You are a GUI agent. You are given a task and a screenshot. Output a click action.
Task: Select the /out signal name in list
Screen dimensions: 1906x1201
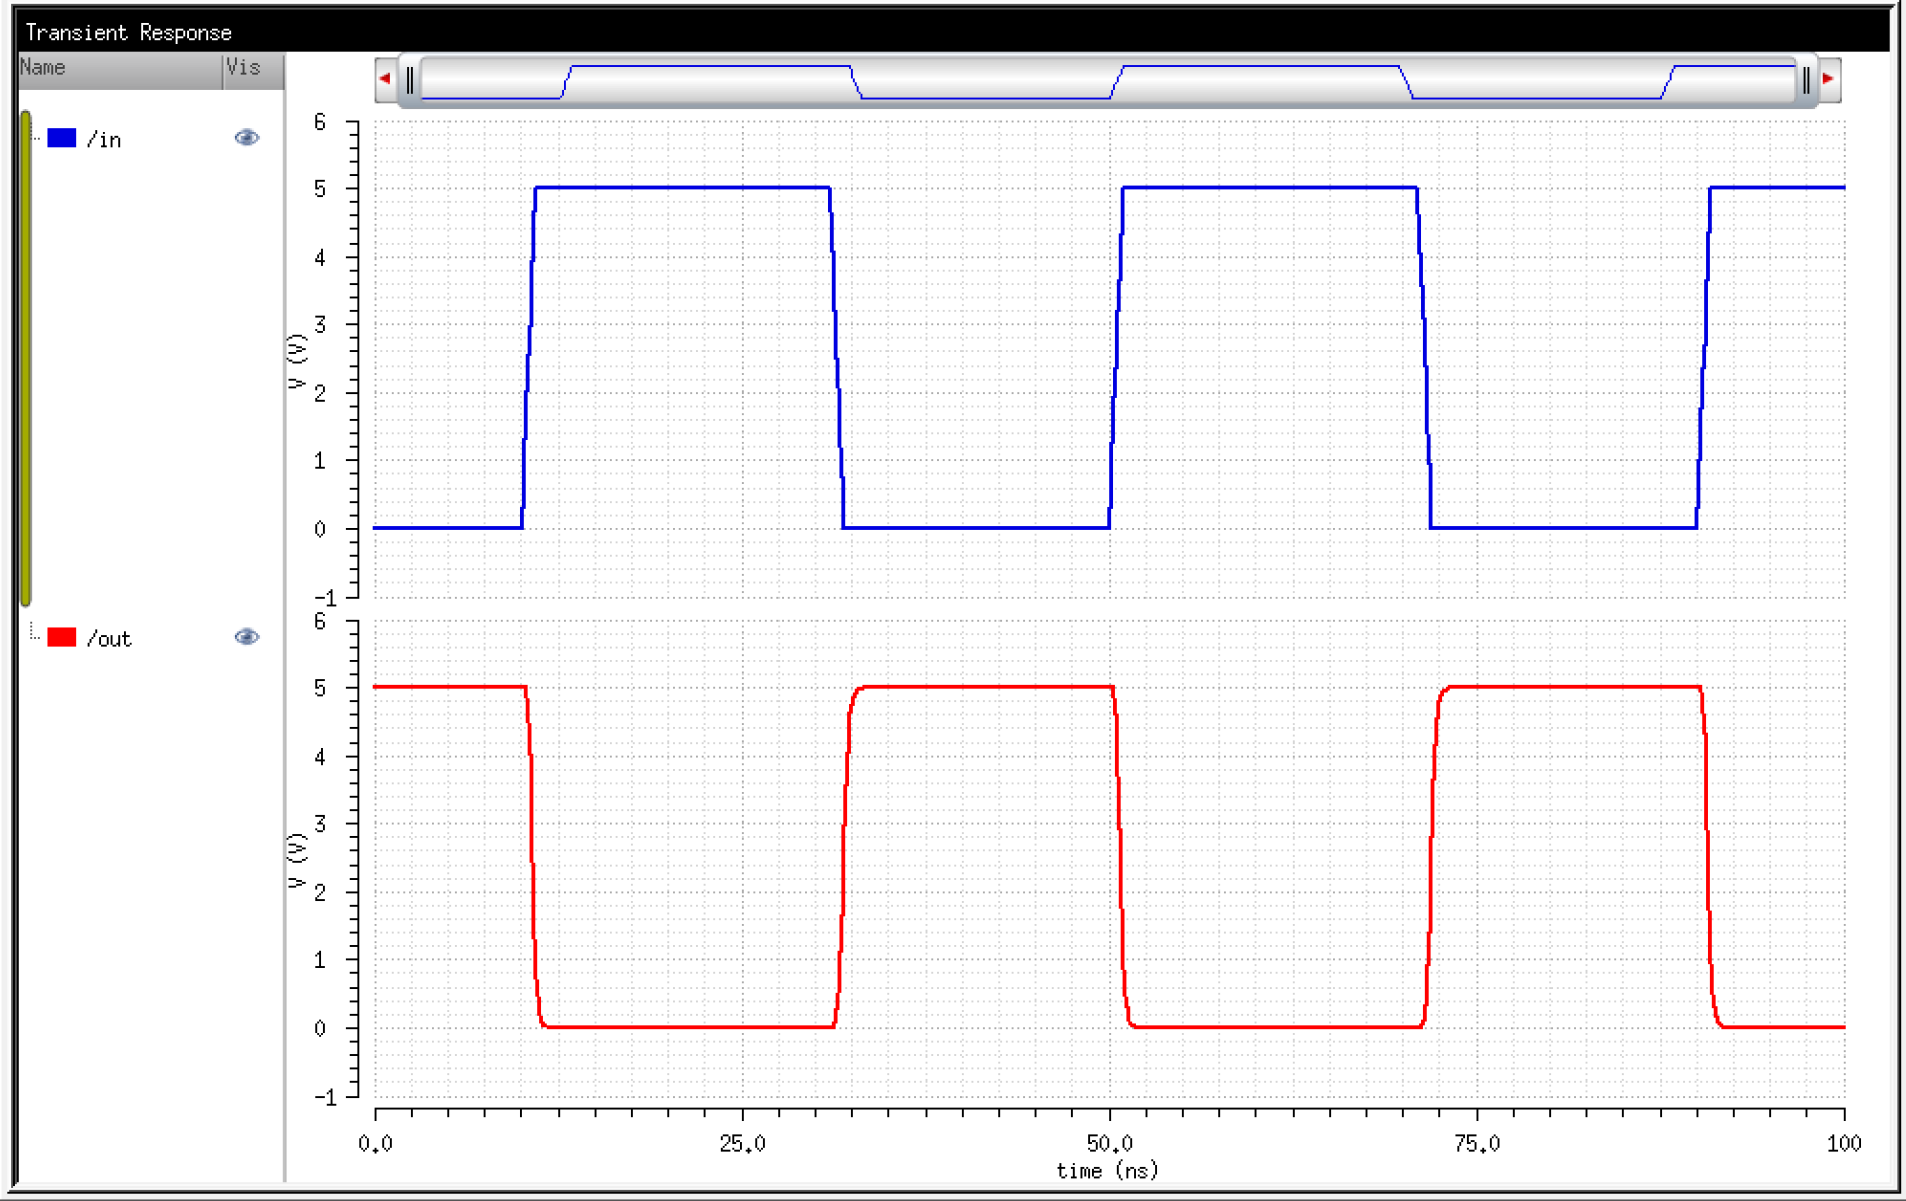(x=109, y=639)
